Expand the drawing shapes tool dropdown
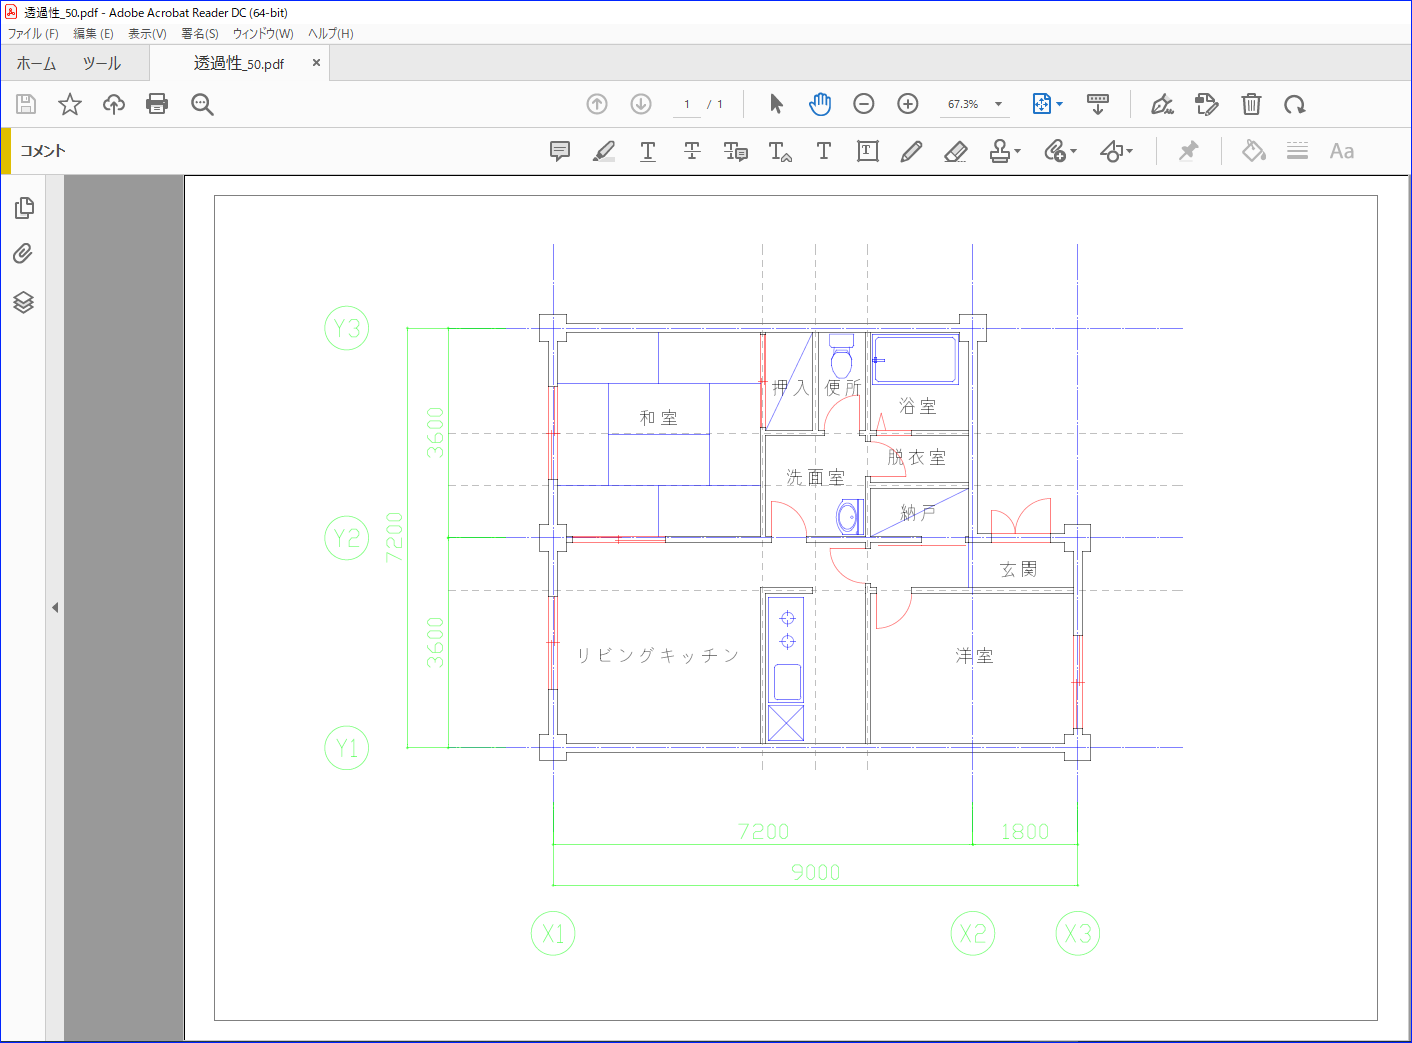 point(1130,152)
